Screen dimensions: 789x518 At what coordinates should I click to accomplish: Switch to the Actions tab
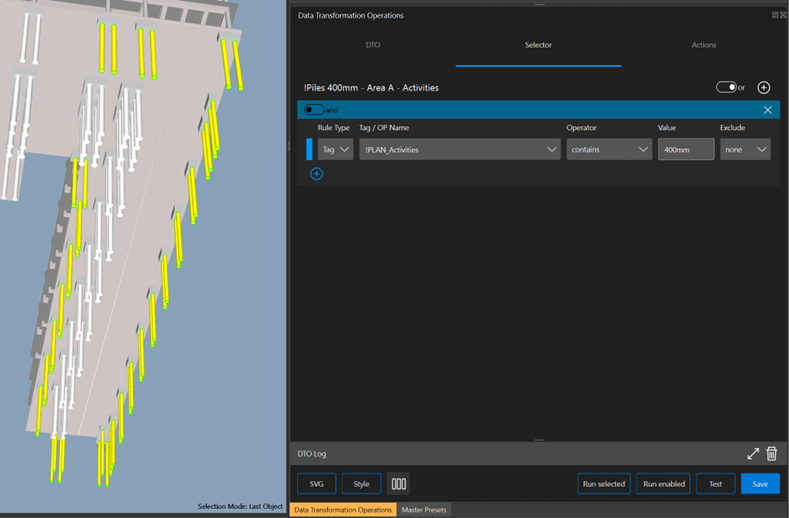click(x=704, y=45)
